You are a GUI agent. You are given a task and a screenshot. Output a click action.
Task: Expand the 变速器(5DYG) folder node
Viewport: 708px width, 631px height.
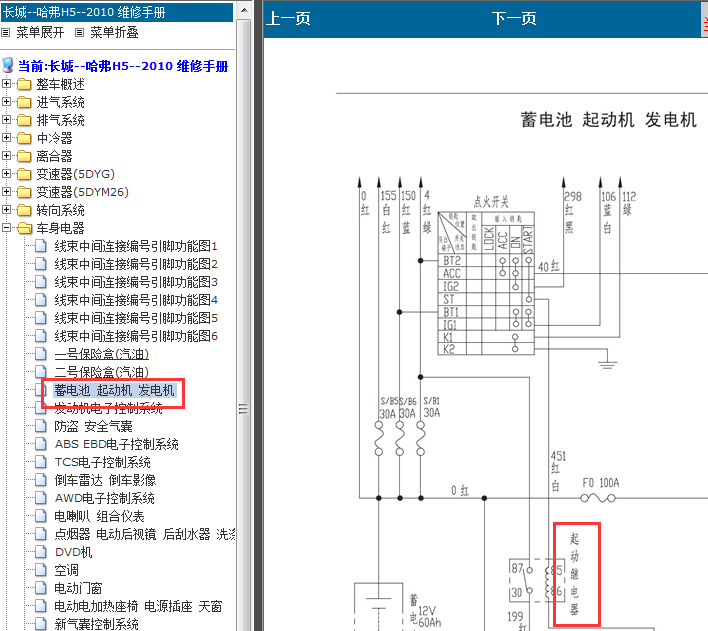(6, 174)
